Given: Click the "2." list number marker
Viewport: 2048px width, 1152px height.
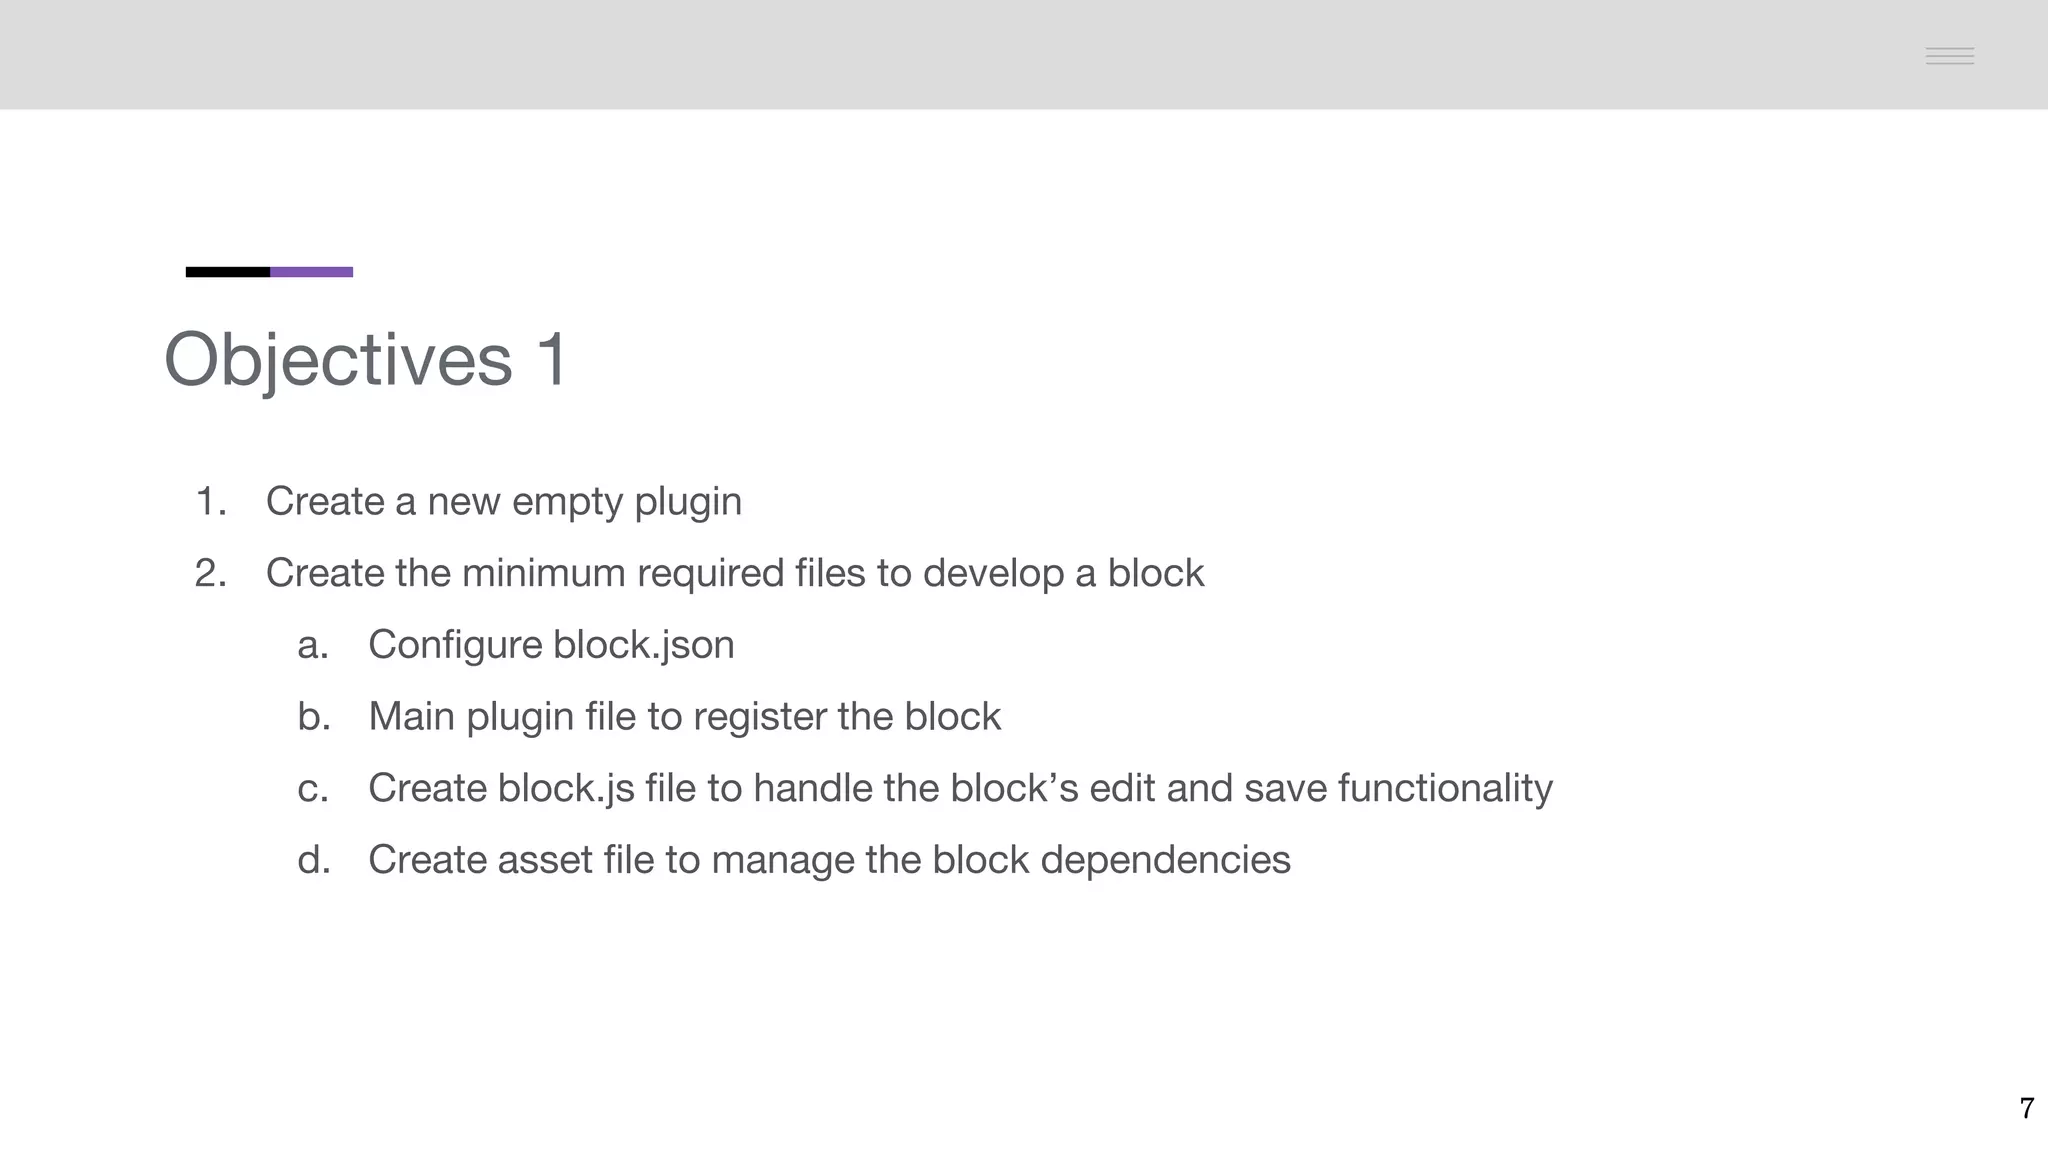Looking at the screenshot, I should (211, 573).
